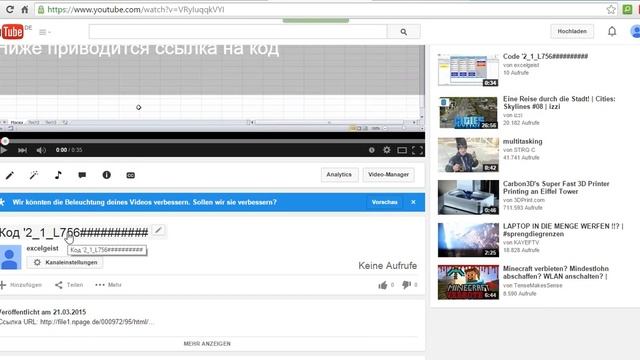Click thumbnail of Code '2_1_L756 video
640x360 pixels.
pos(468,70)
